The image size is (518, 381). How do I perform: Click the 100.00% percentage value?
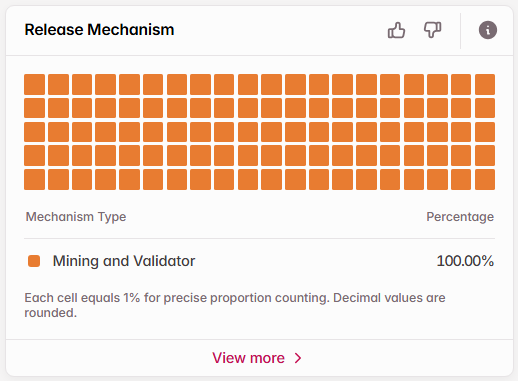(465, 261)
